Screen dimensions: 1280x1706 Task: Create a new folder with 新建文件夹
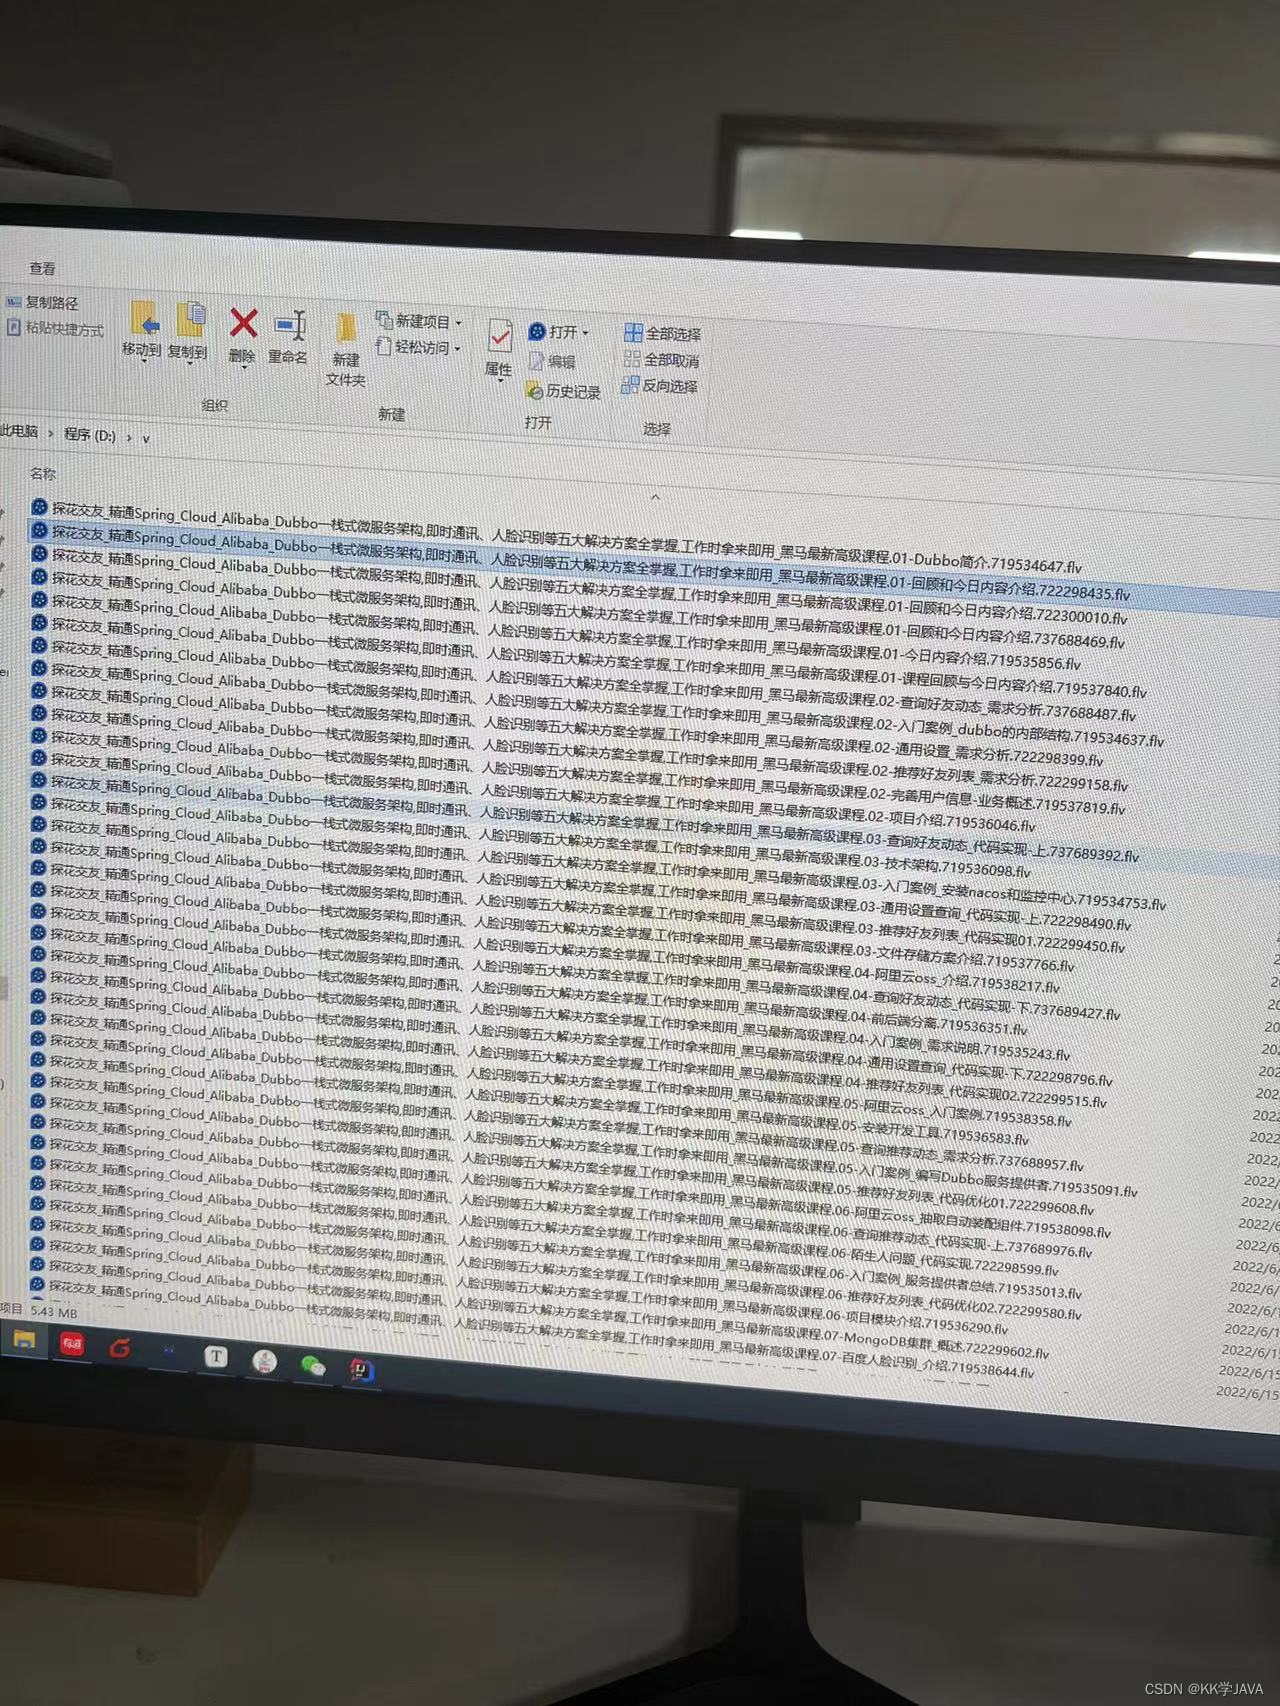pyautogui.click(x=346, y=349)
